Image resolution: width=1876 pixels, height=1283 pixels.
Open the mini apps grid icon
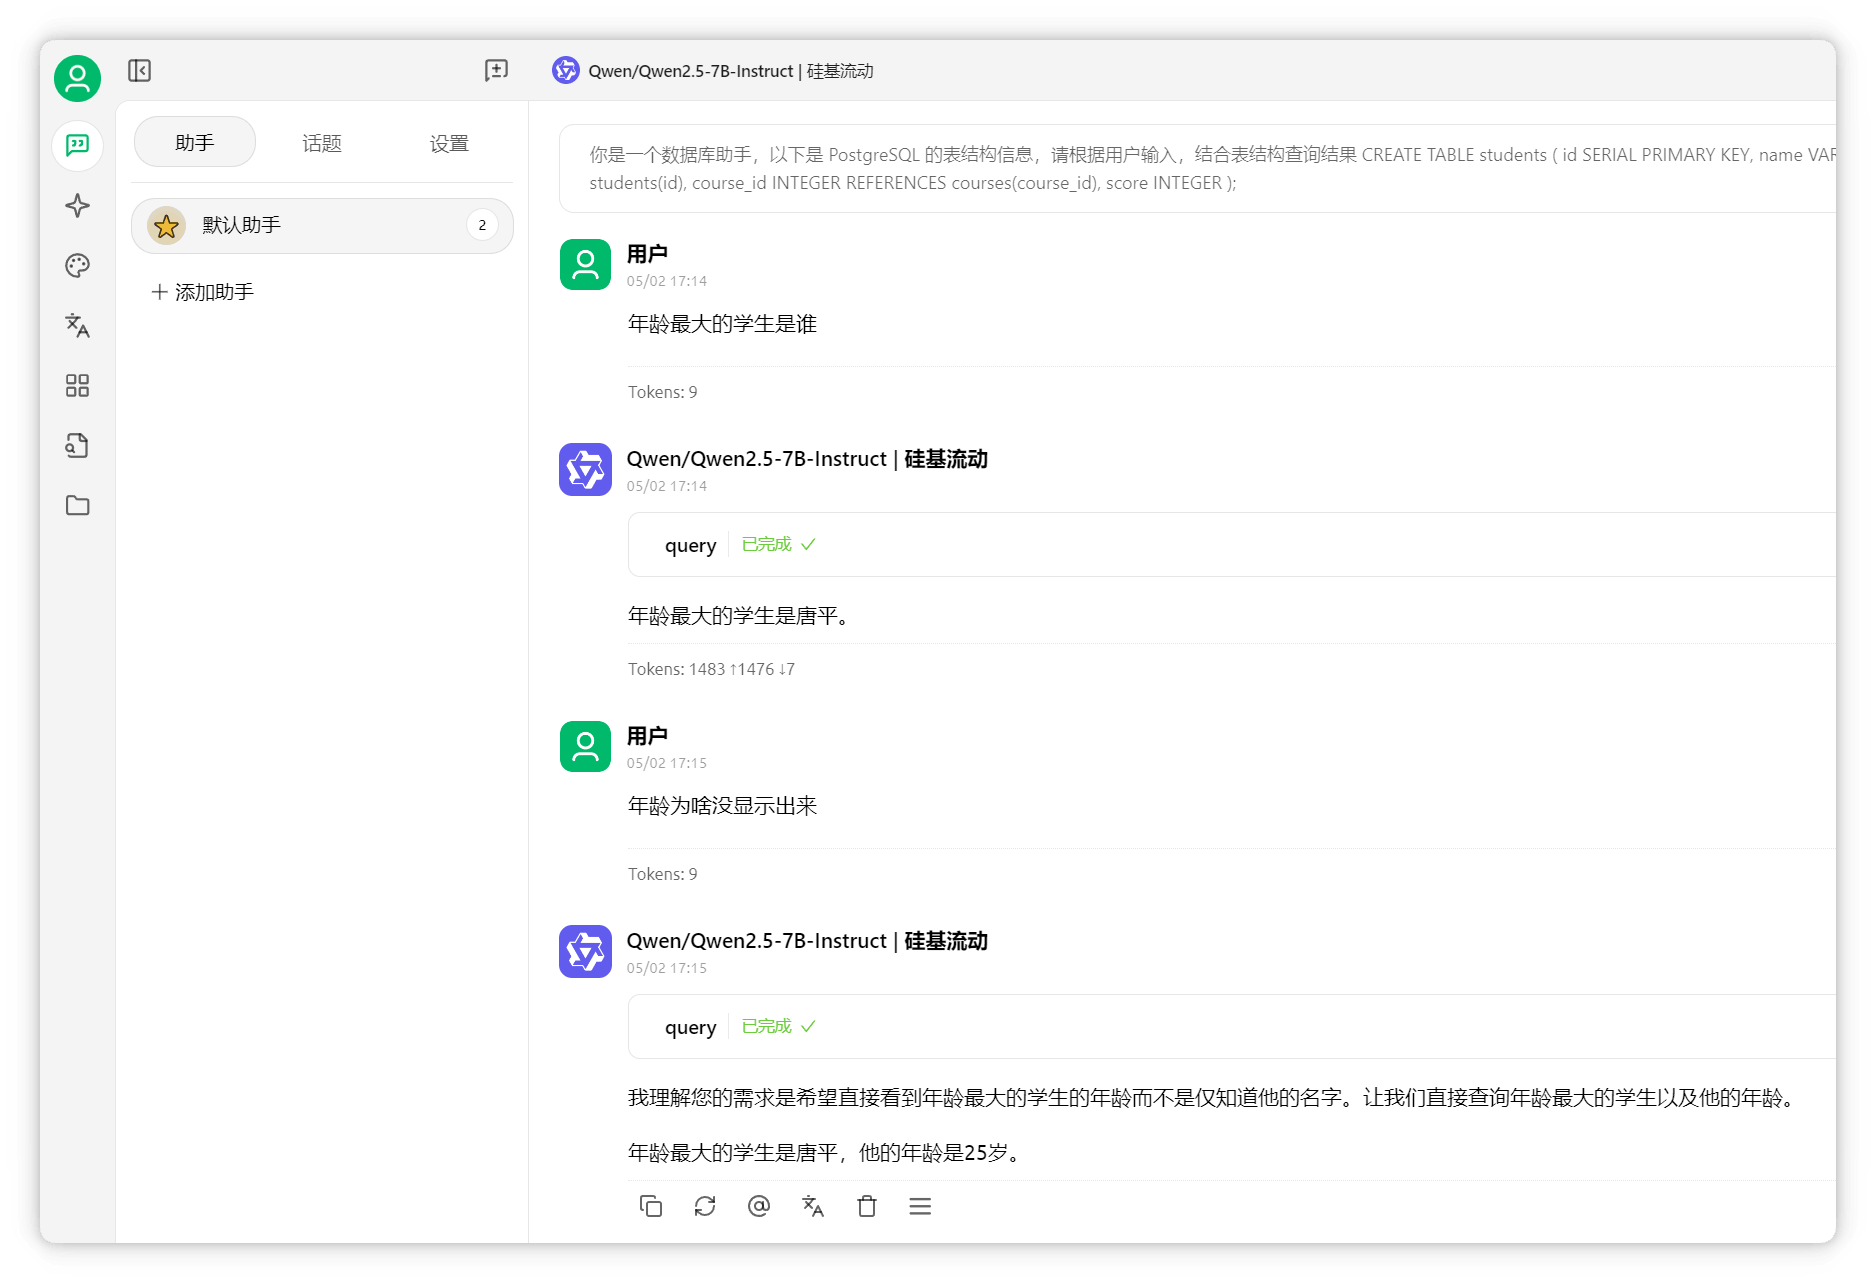coord(77,385)
